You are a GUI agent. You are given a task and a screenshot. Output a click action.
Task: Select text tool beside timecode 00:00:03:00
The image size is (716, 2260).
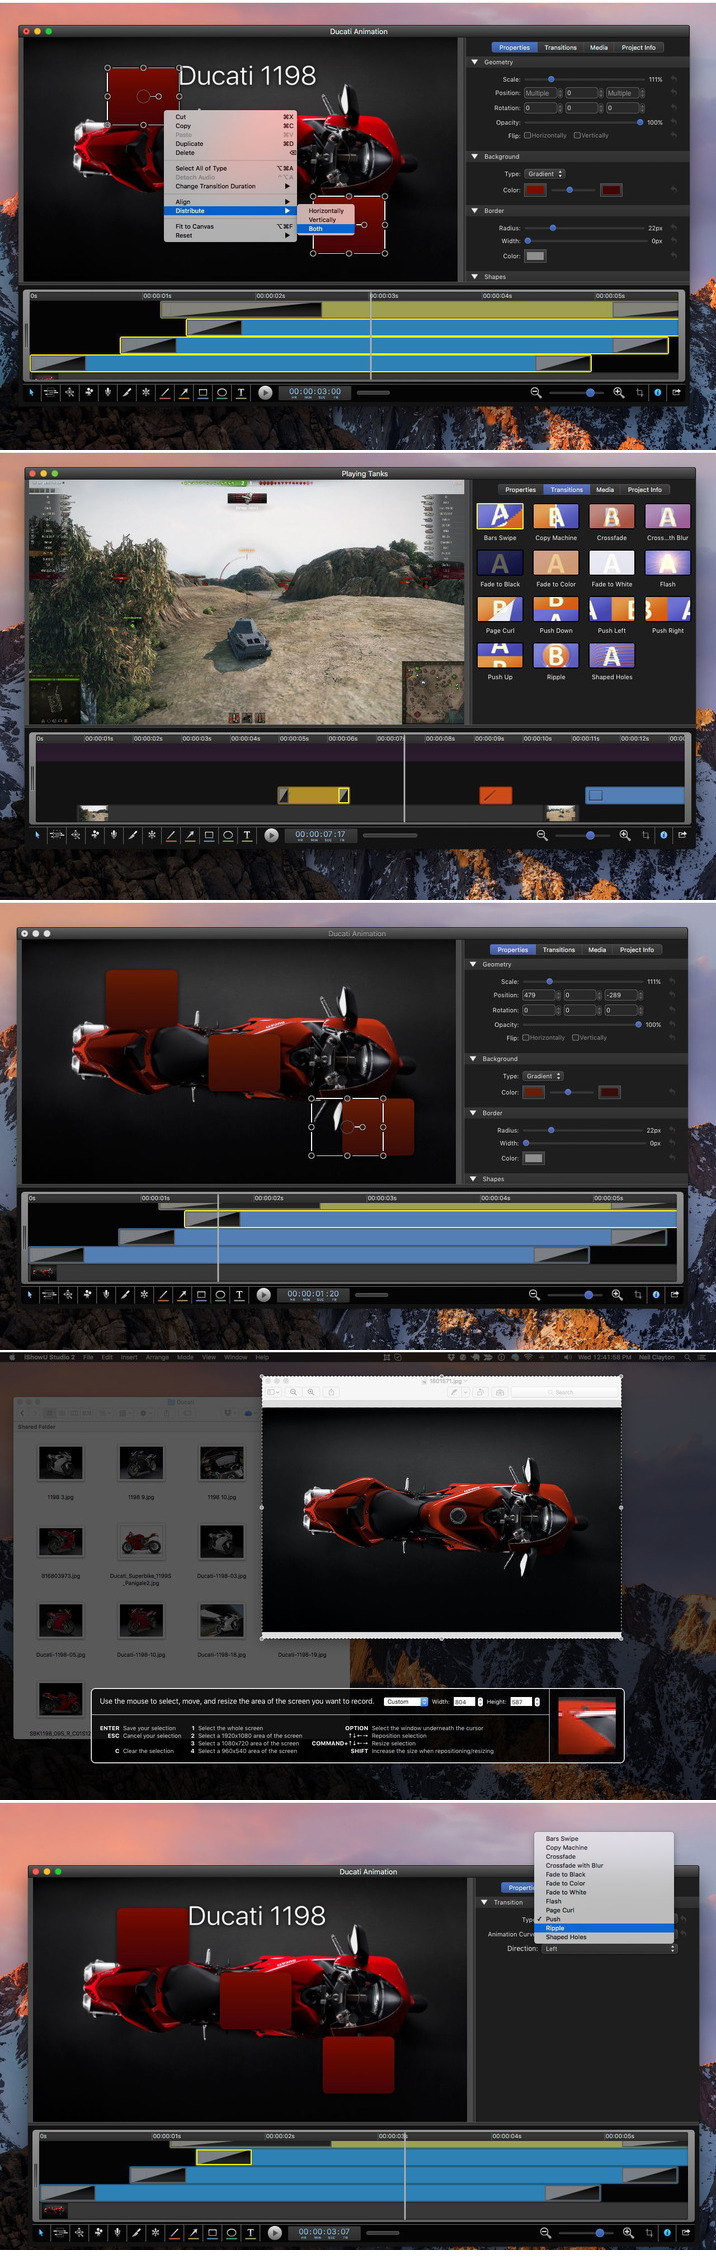[241, 393]
